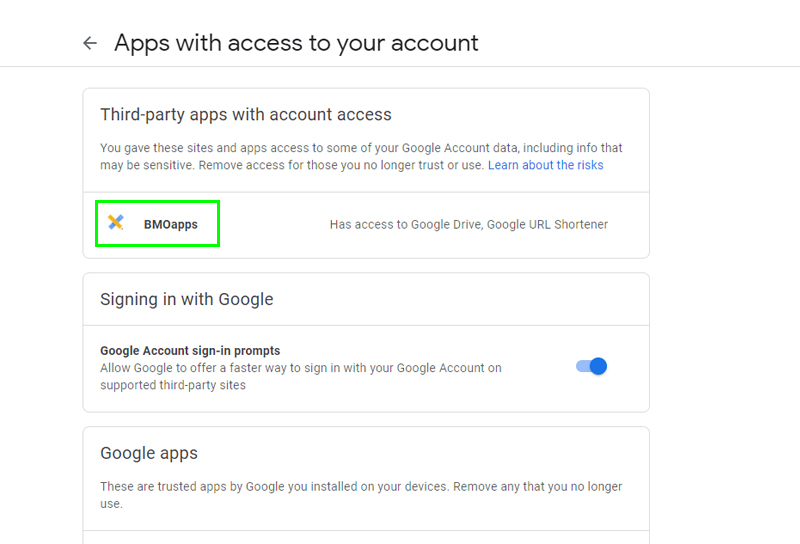Expand BMOapps via its access details text
This screenshot has width=800, height=544.
pos(468,225)
